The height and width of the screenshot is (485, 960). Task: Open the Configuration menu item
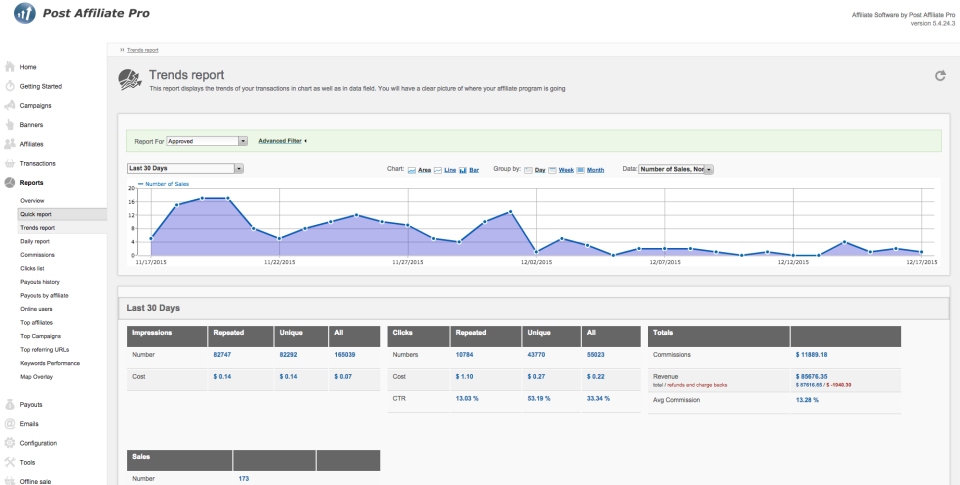click(x=38, y=443)
